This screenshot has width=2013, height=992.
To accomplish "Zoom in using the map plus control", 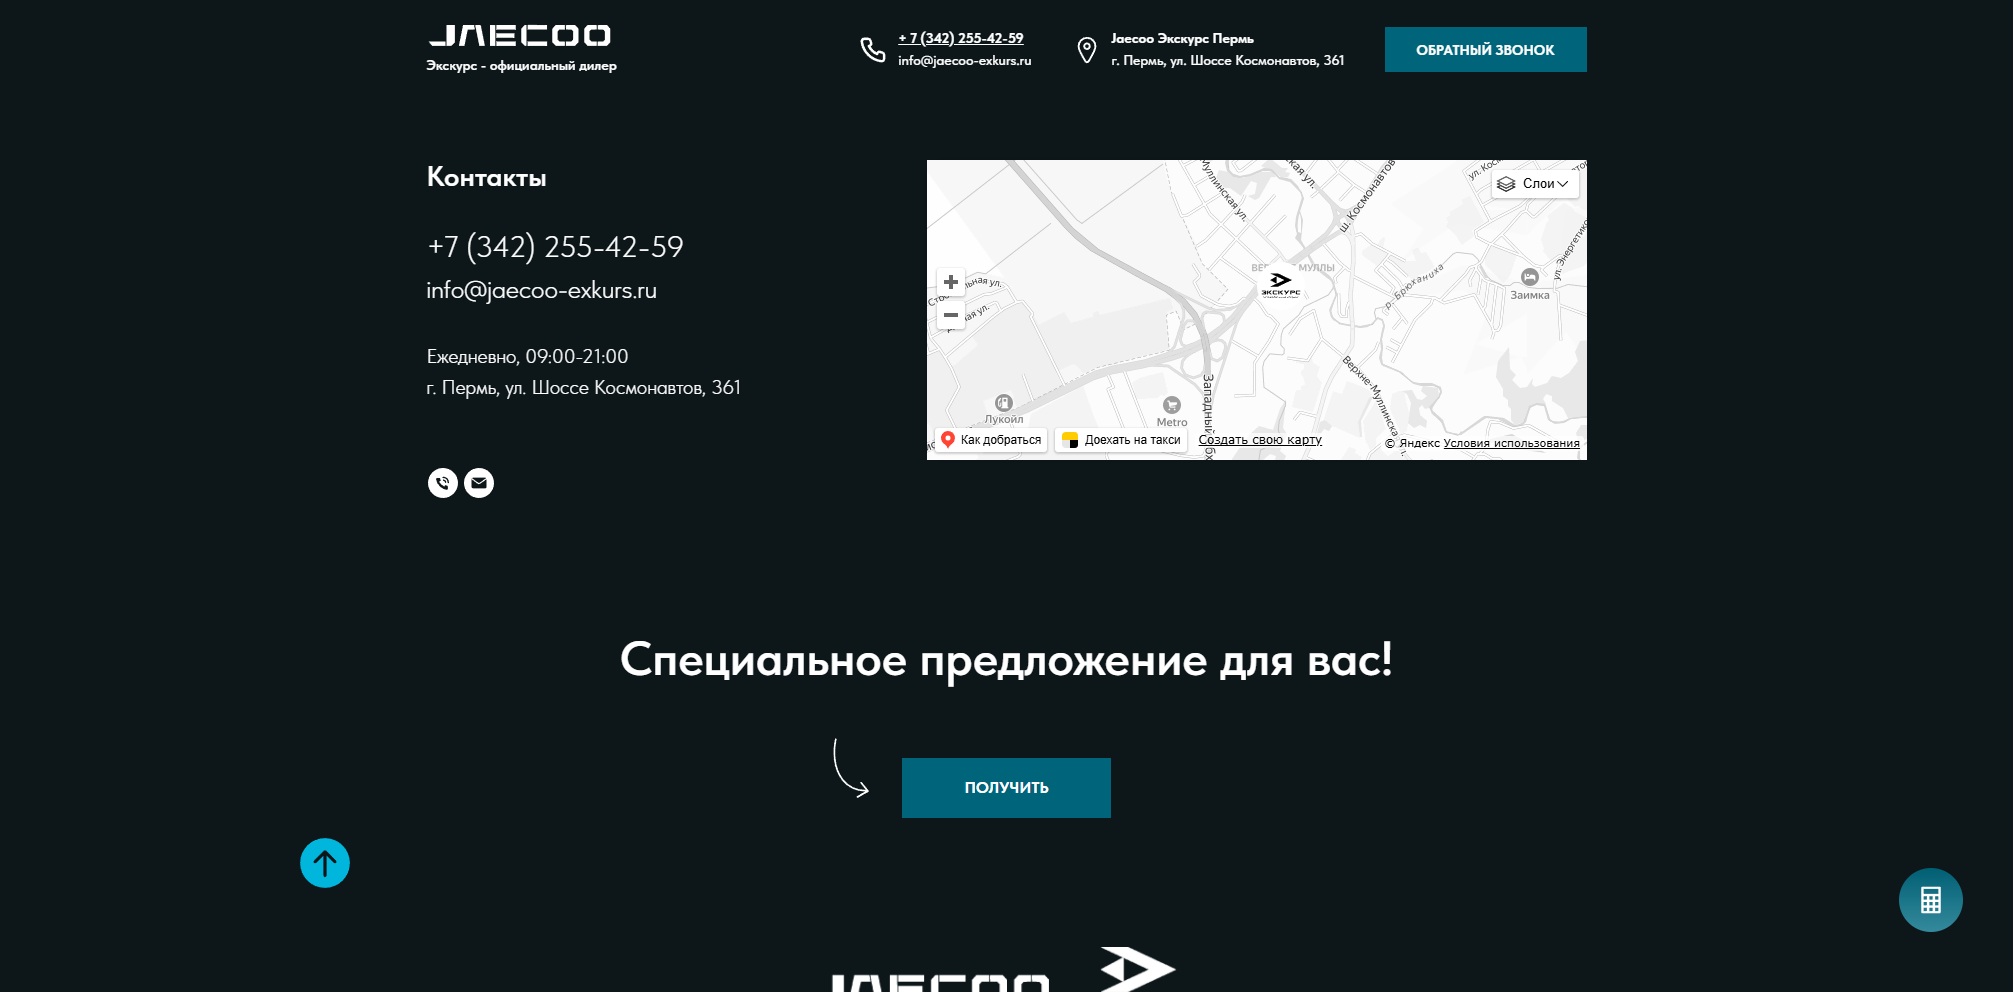I will pyautogui.click(x=950, y=282).
